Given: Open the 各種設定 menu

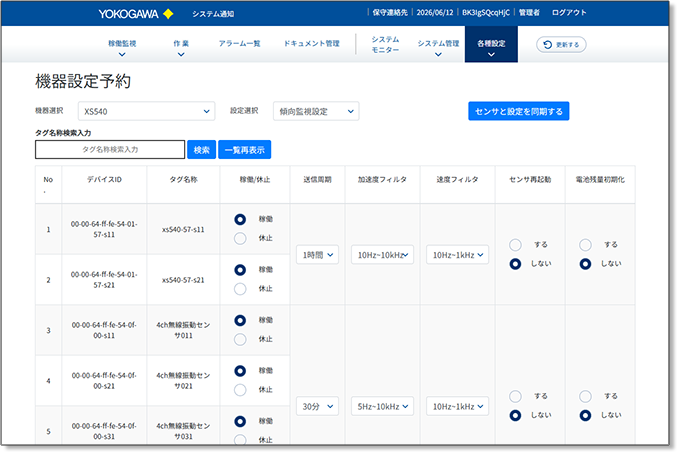Looking at the screenshot, I should [x=491, y=44].
